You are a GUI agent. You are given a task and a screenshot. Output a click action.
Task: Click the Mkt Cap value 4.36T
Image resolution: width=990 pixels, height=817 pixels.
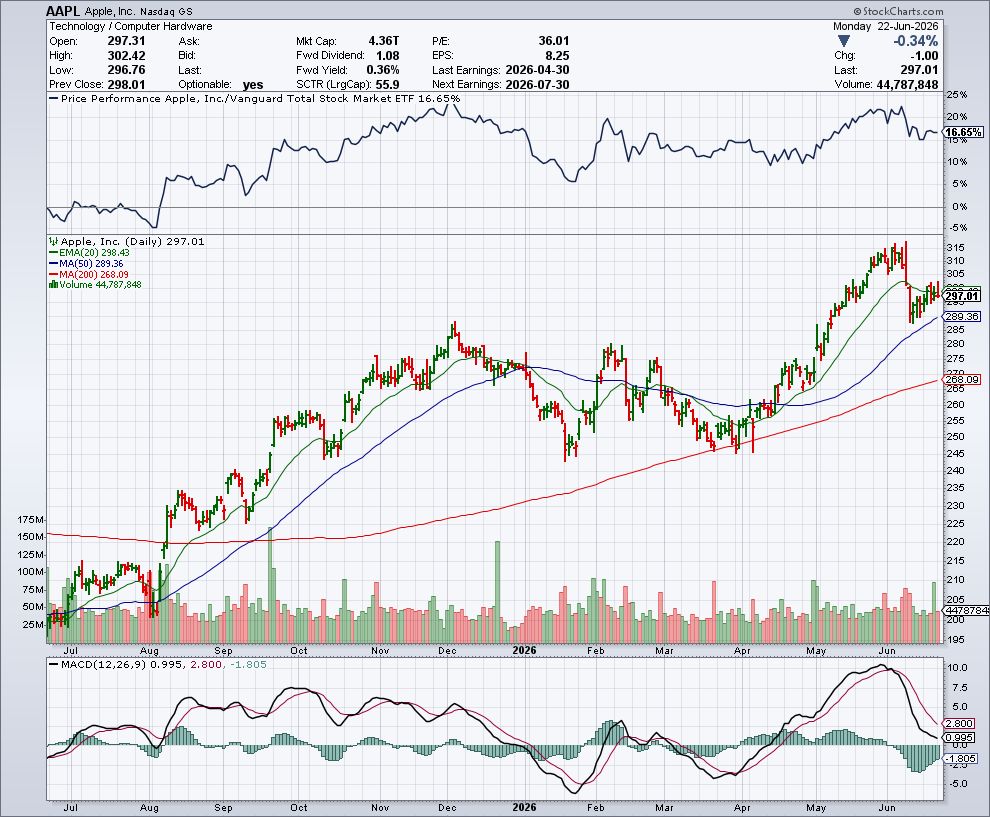click(384, 41)
